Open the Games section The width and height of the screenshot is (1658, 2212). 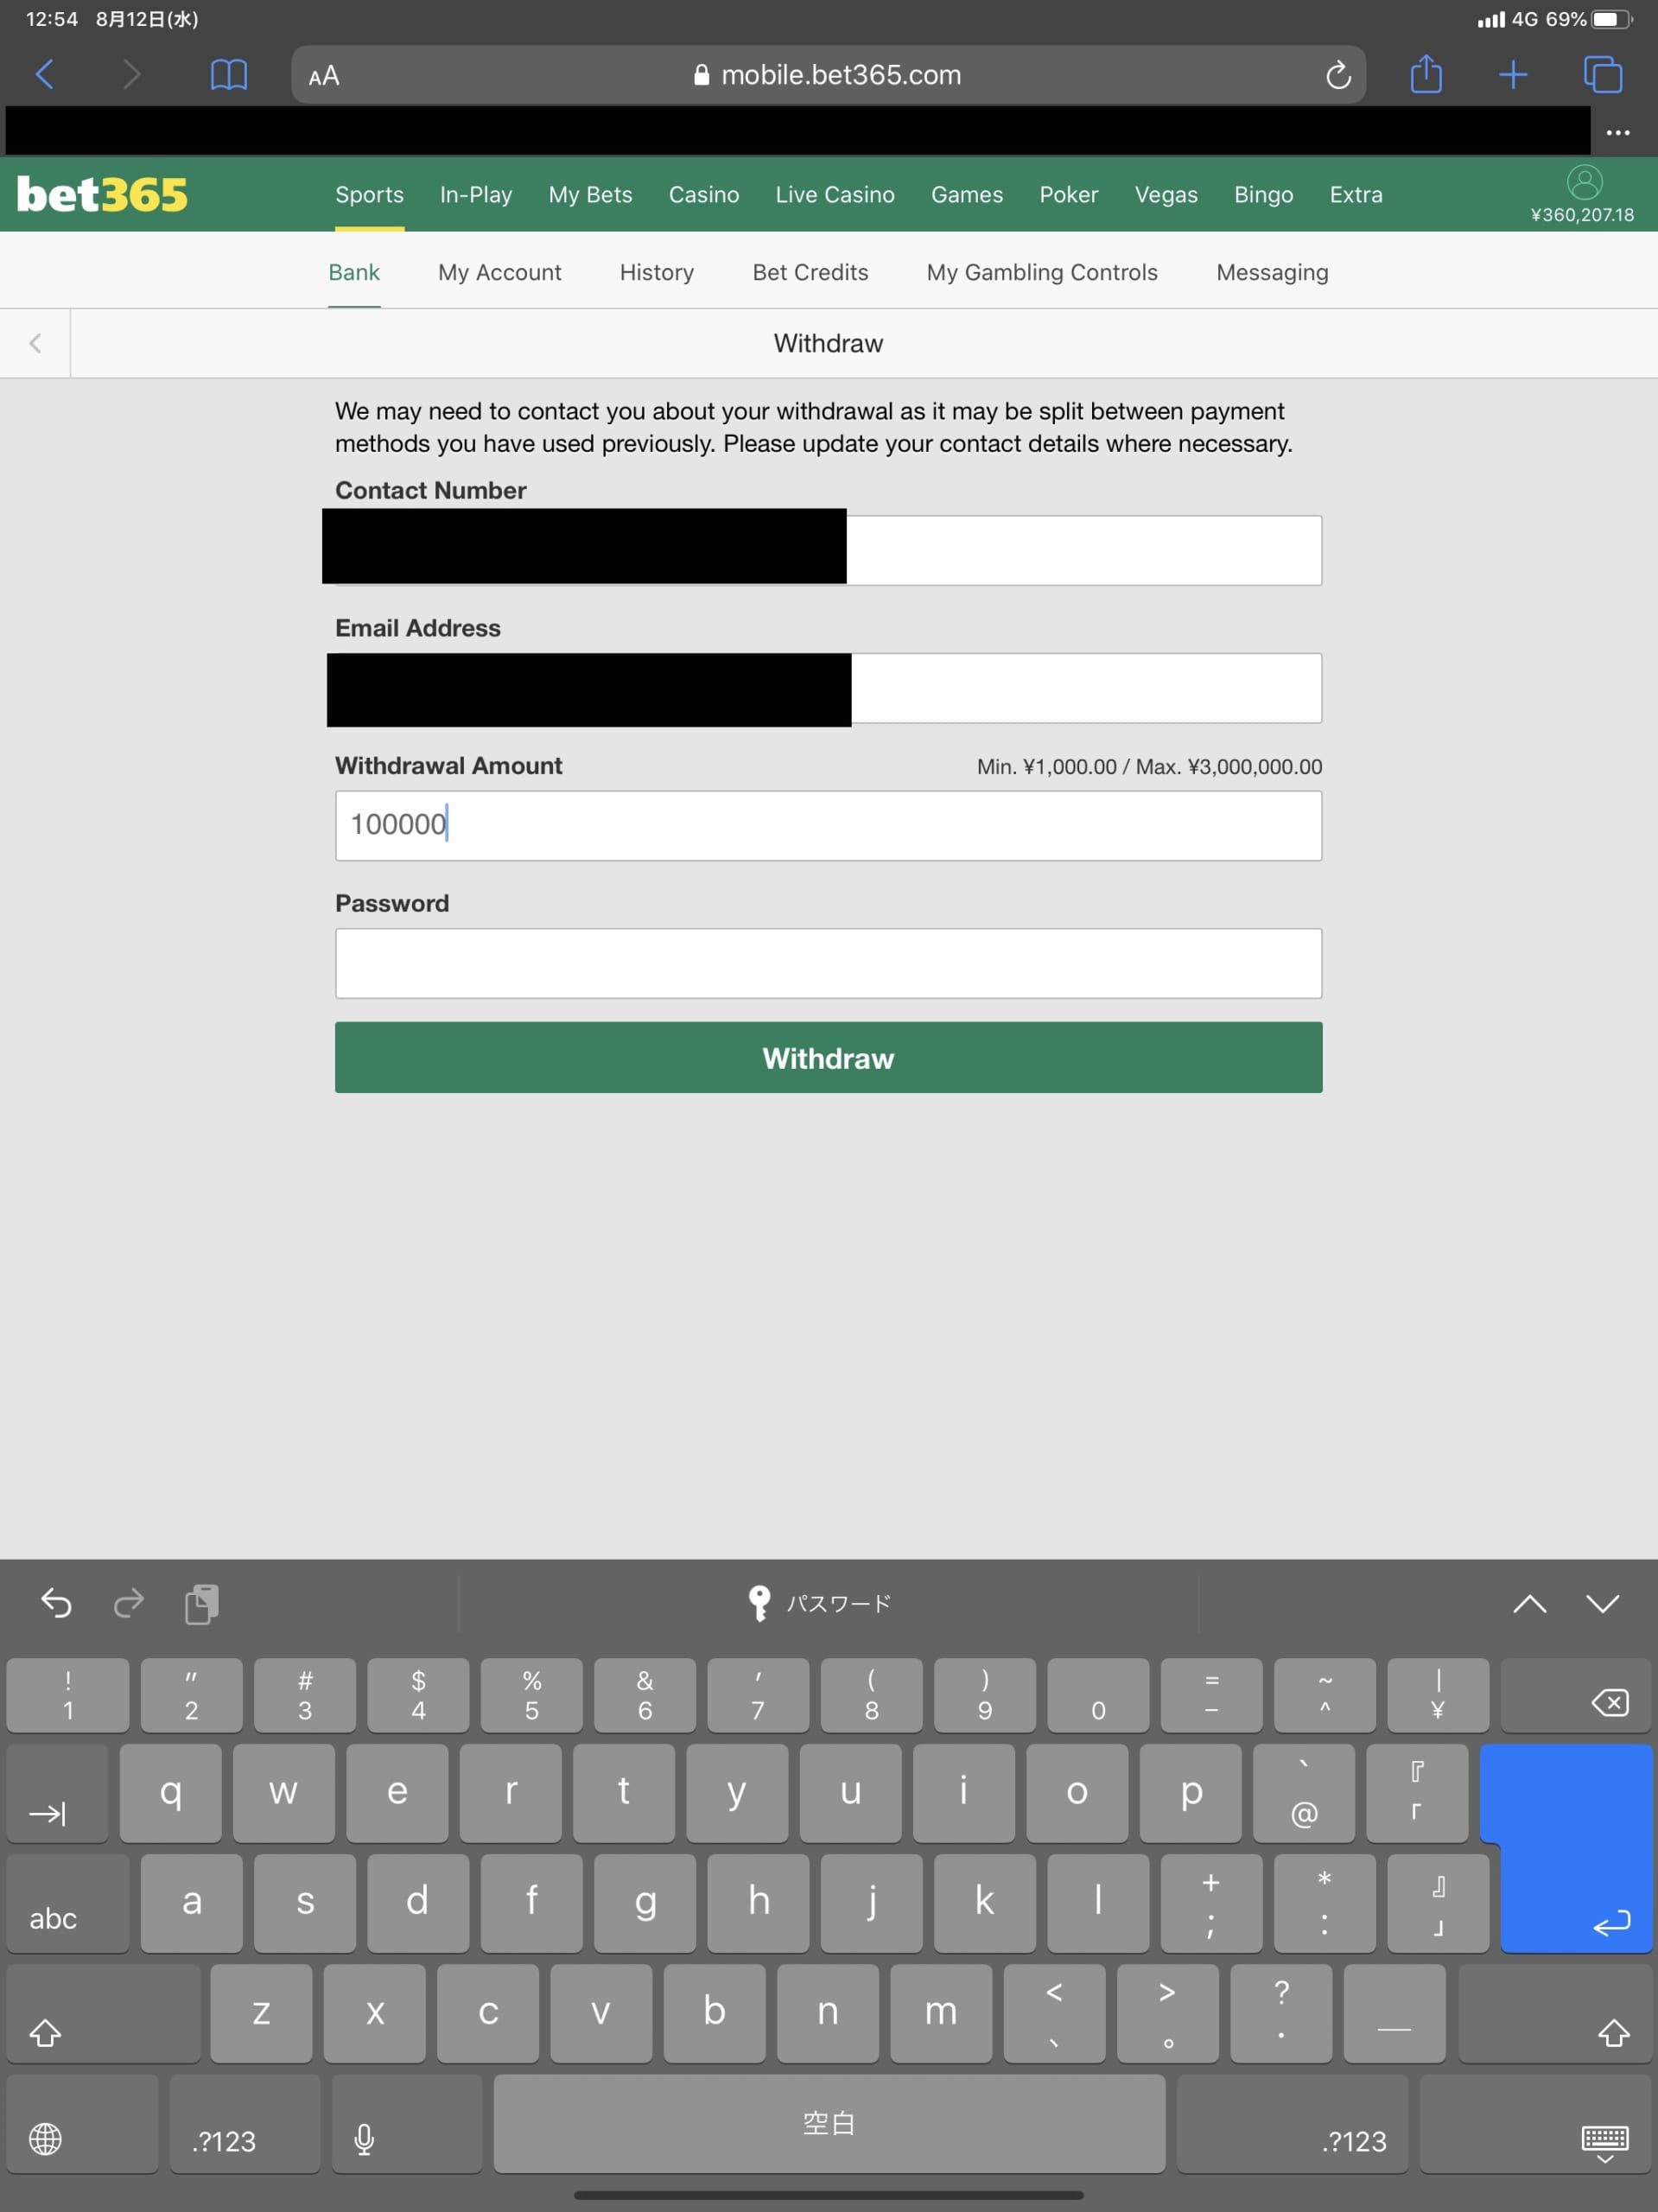click(967, 194)
